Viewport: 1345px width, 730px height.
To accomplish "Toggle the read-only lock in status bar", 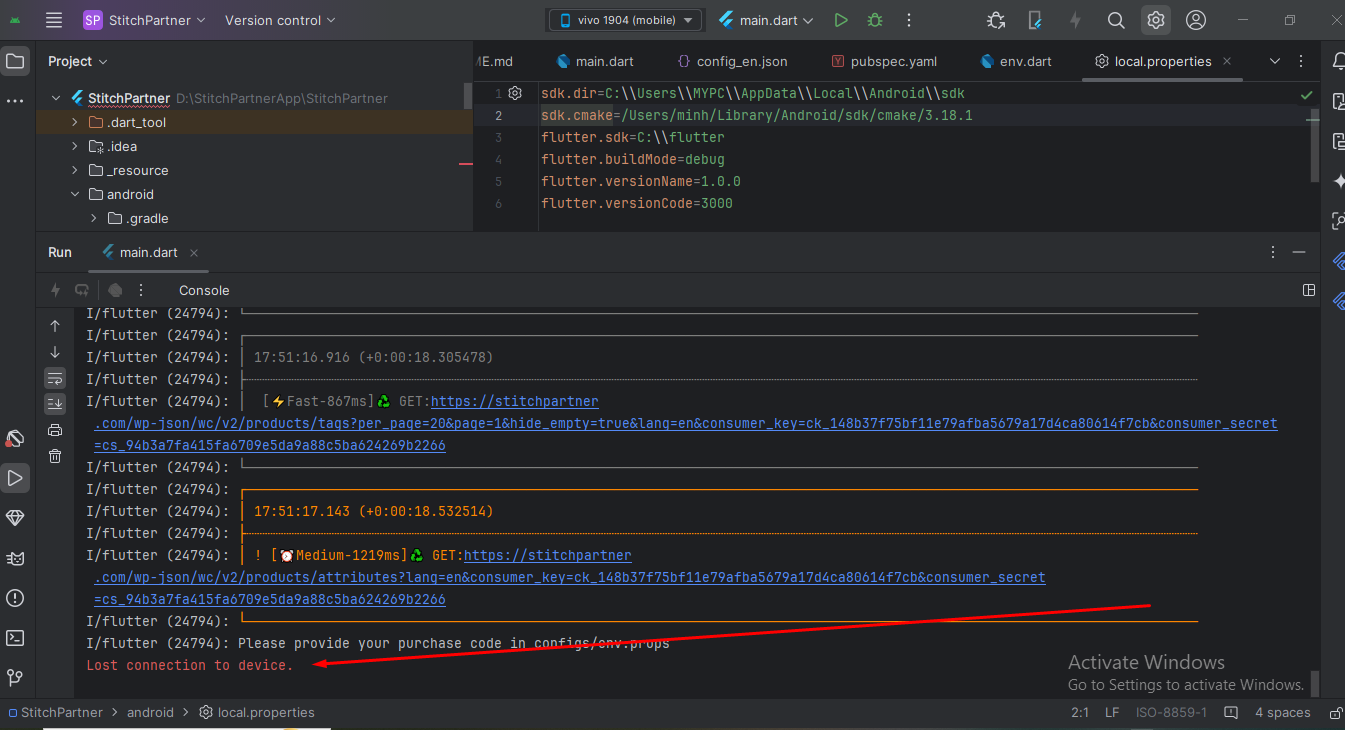I will tap(1336, 713).
